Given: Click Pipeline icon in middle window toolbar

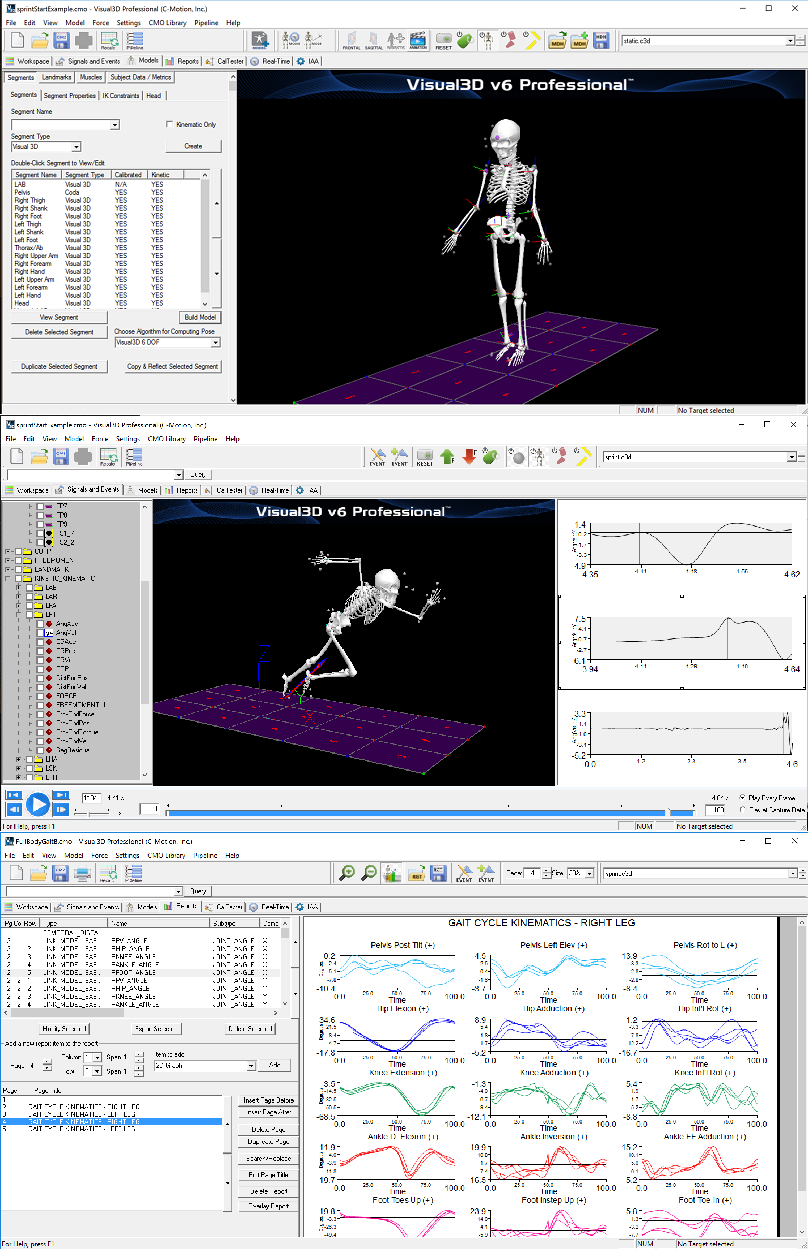Looking at the screenshot, I should tap(135, 456).
